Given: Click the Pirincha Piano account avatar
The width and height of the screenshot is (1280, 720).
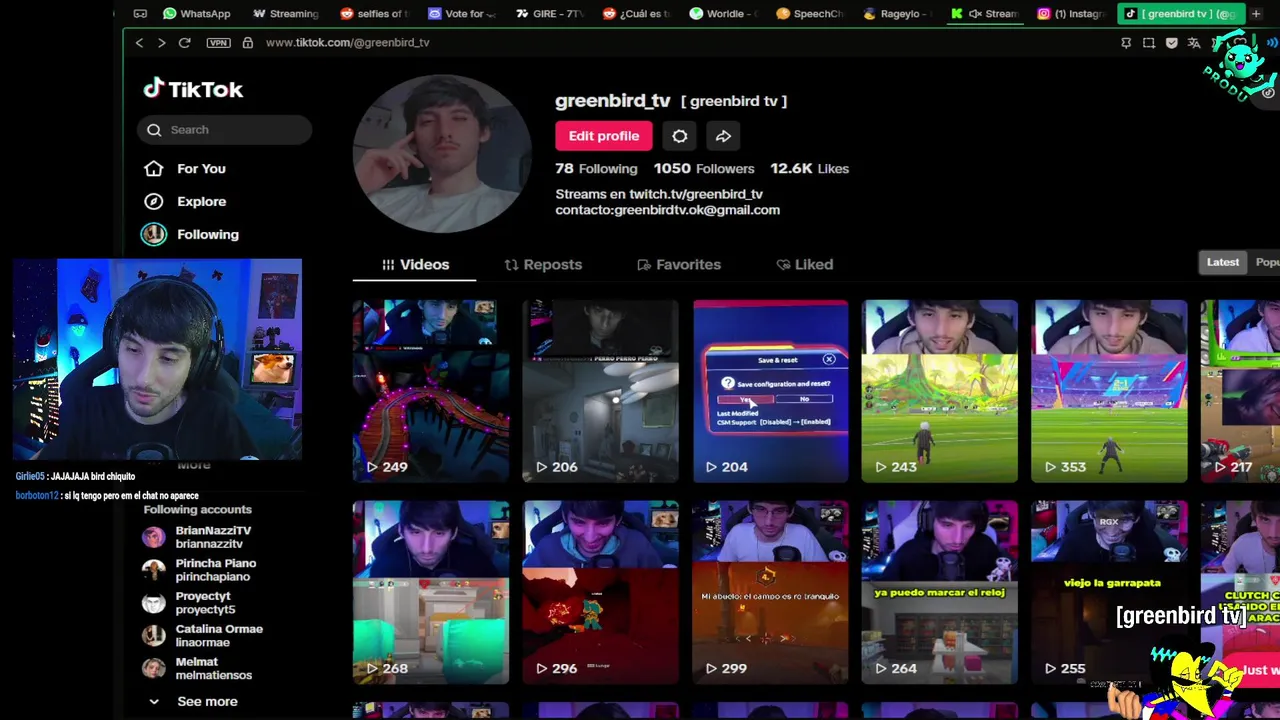Looking at the screenshot, I should (153, 570).
